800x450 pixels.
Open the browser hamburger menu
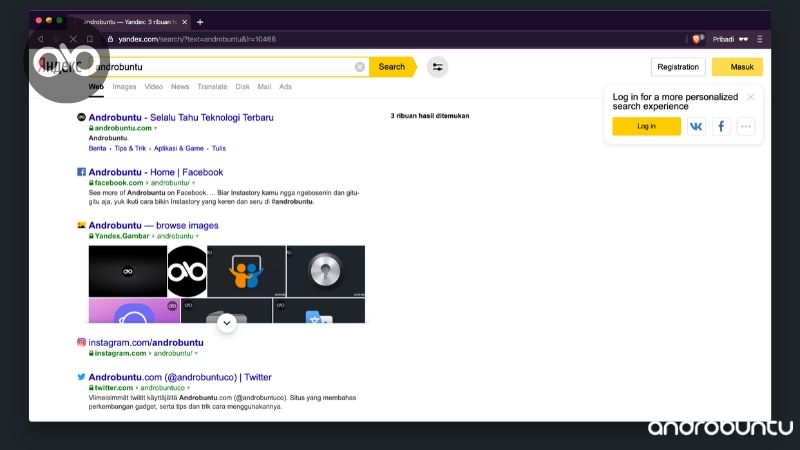[x=760, y=39]
